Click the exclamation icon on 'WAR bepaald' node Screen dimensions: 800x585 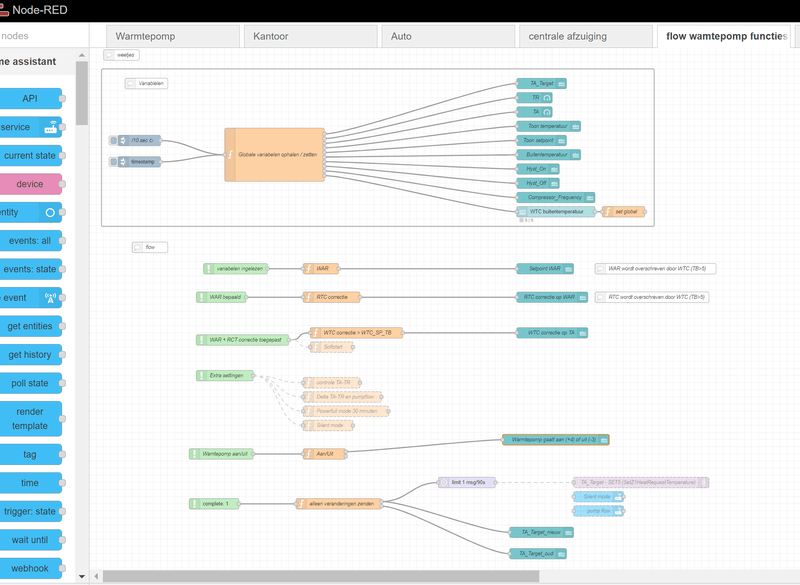(202, 297)
